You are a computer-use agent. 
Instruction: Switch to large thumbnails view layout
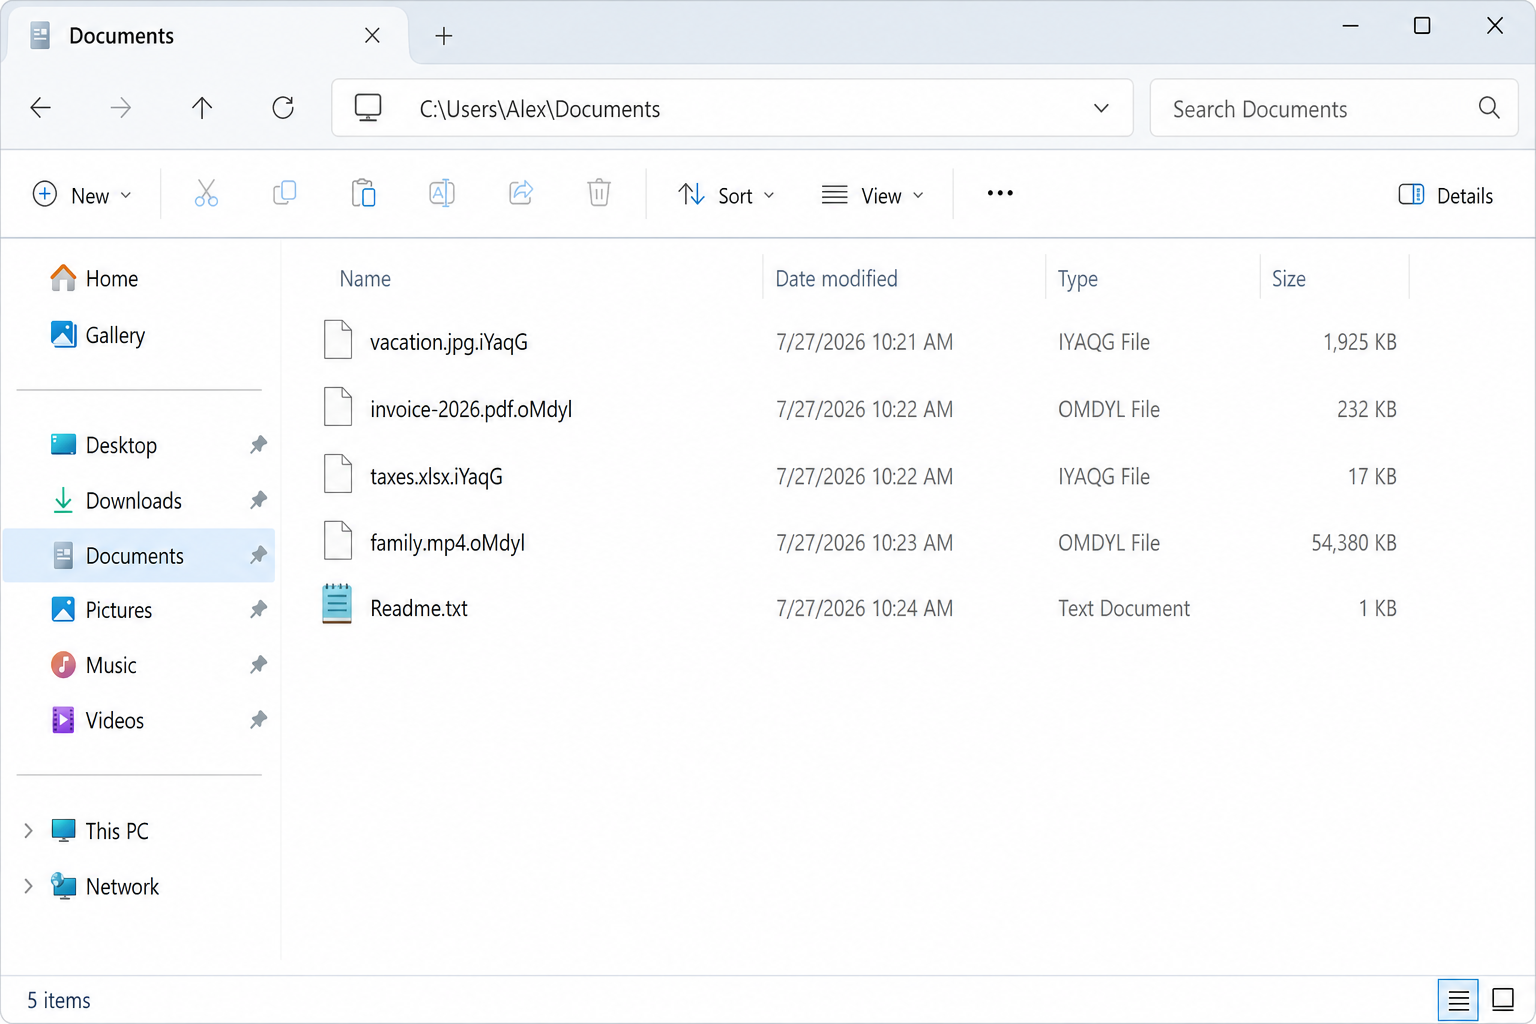pos(1503,1000)
